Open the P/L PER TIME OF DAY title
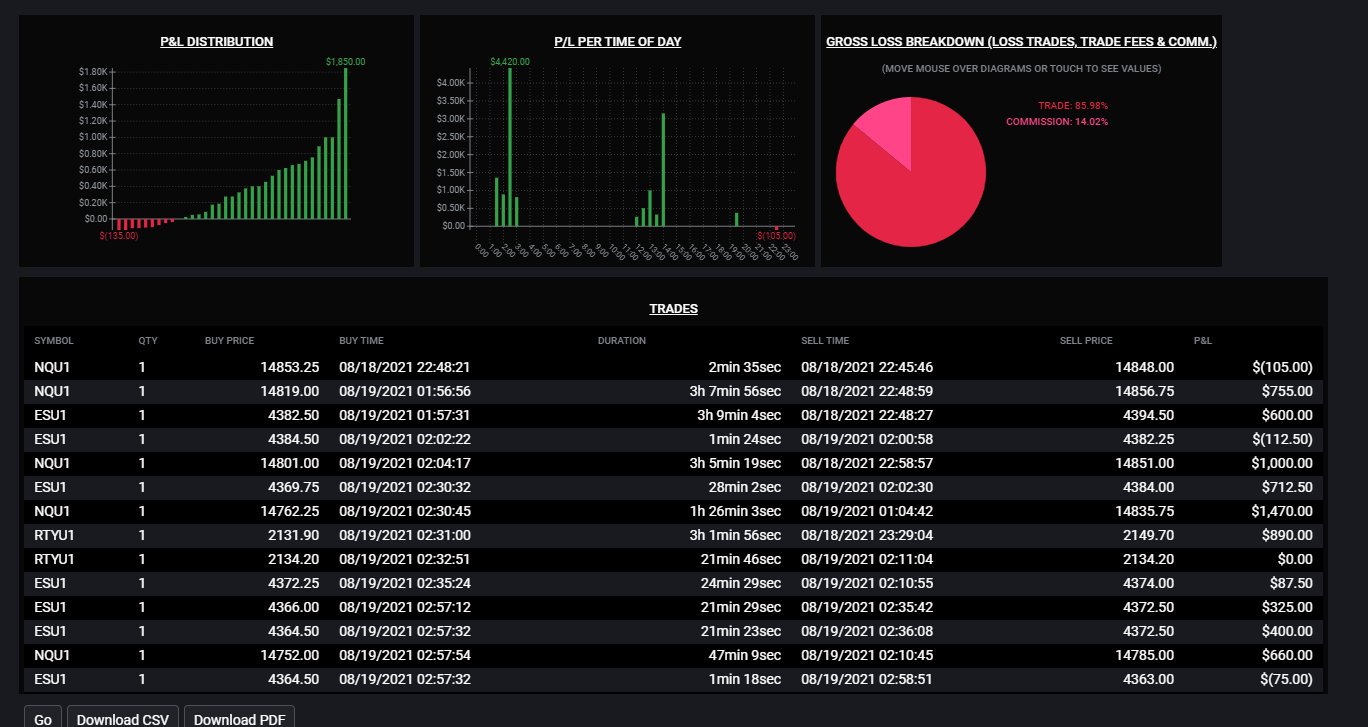Screen dimensions: 1368x727 tap(618, 42)
